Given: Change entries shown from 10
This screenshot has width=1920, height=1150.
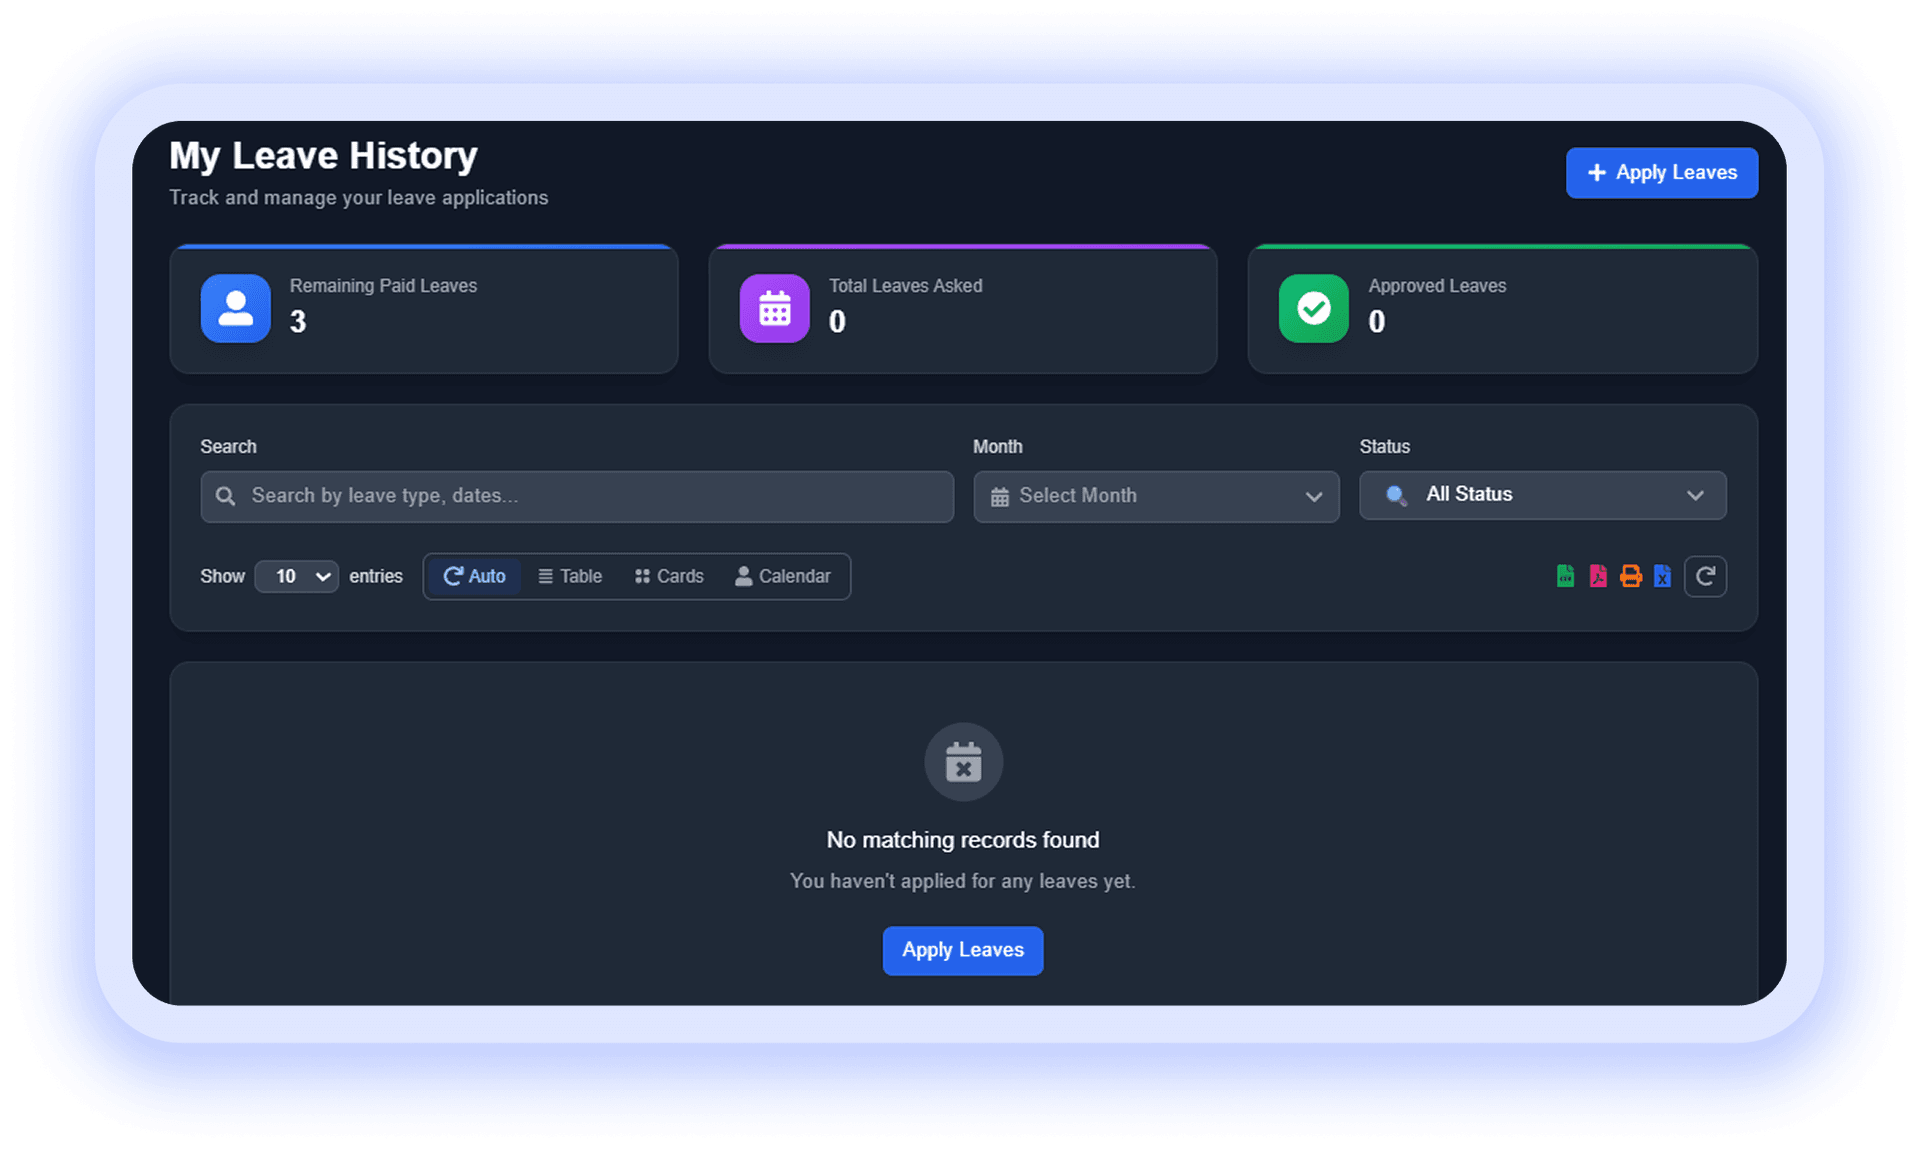Looking at the screenshot, I should 296,576.
